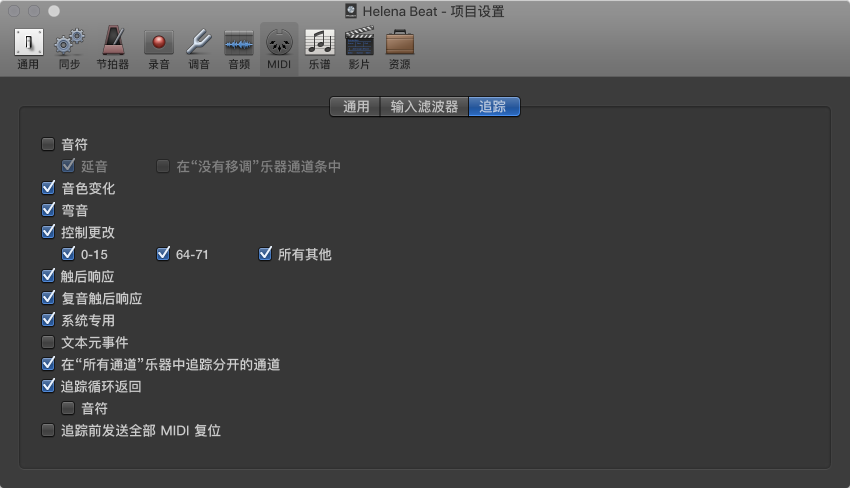
Task: Uncheck the 0-15 controller checkbox
Action: pos(68,254)
